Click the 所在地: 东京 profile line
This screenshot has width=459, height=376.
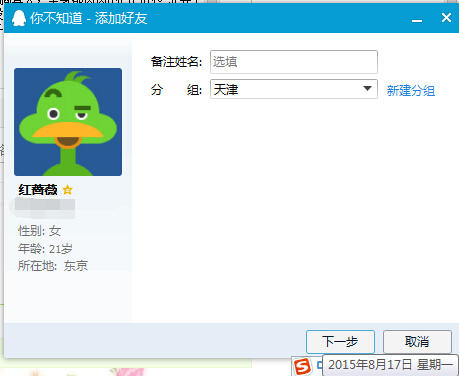[x=53, y=266]
